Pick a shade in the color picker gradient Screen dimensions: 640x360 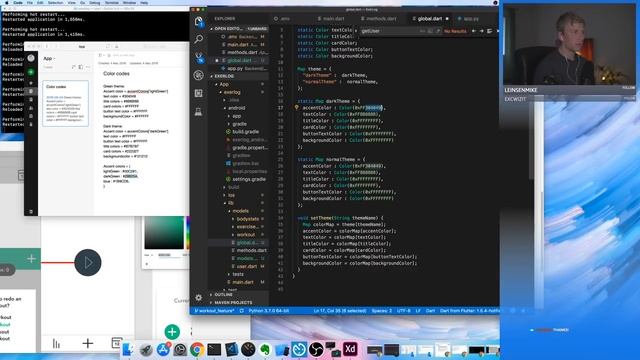(x=164, y=233)
